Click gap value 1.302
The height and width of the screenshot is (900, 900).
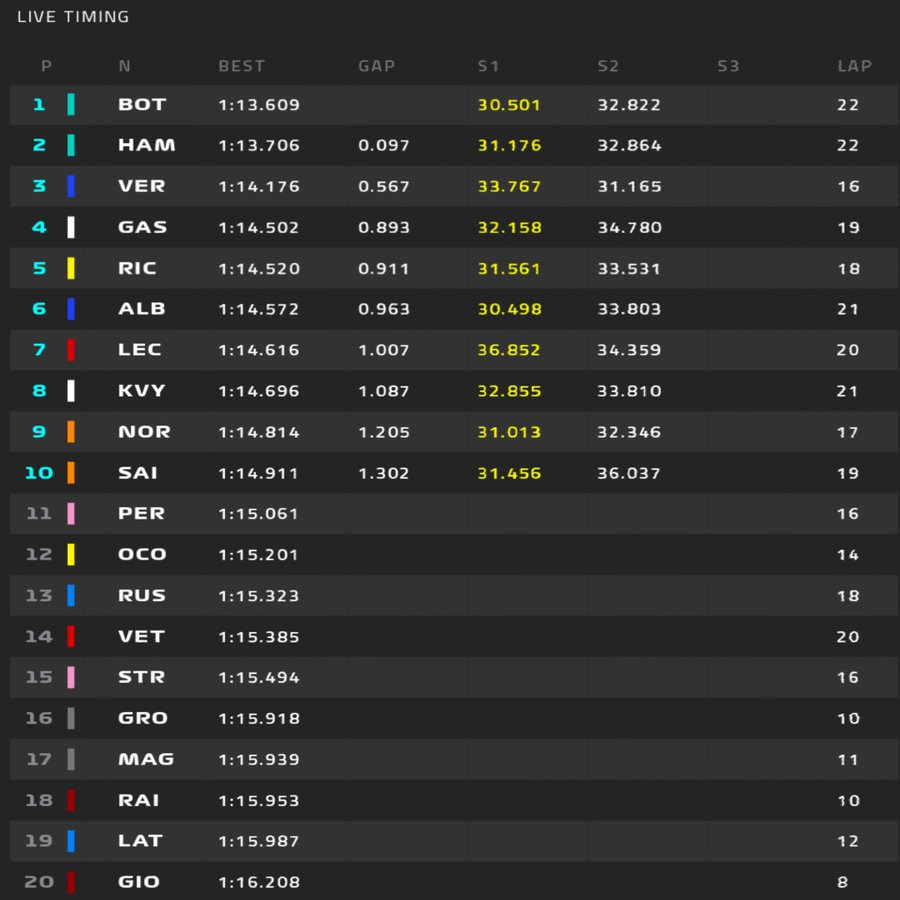(x=384, y=474)
